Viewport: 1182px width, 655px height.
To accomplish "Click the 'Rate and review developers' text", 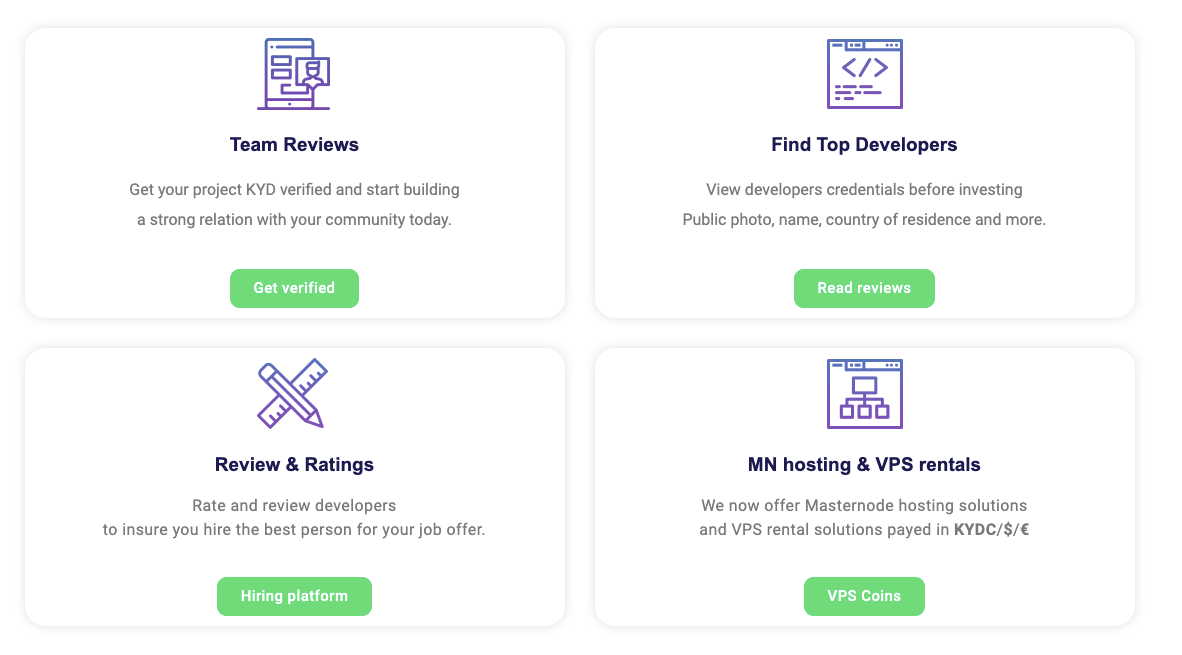I will coord(294,506).
